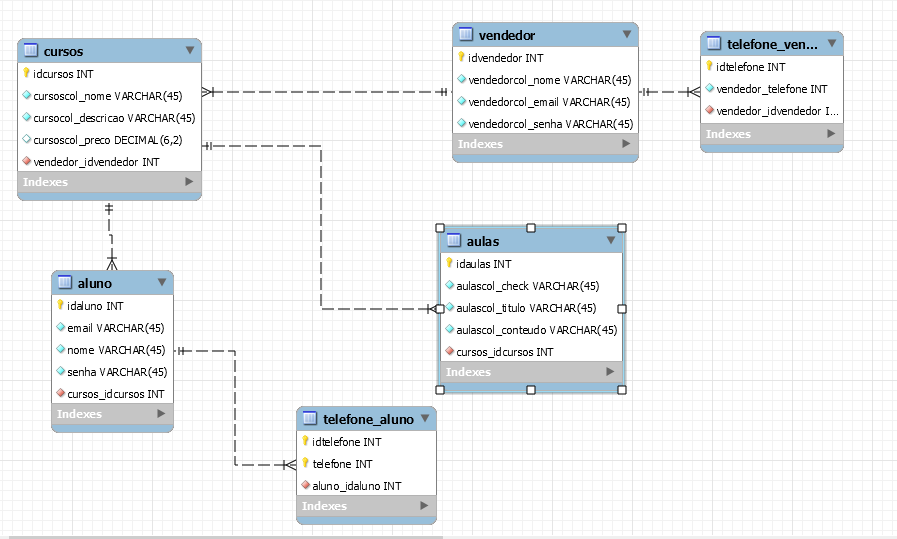The height and width of the screenshot is (539, 897).
Task: Collapse the cursos table with header arrow
Action: pos(189,50)
